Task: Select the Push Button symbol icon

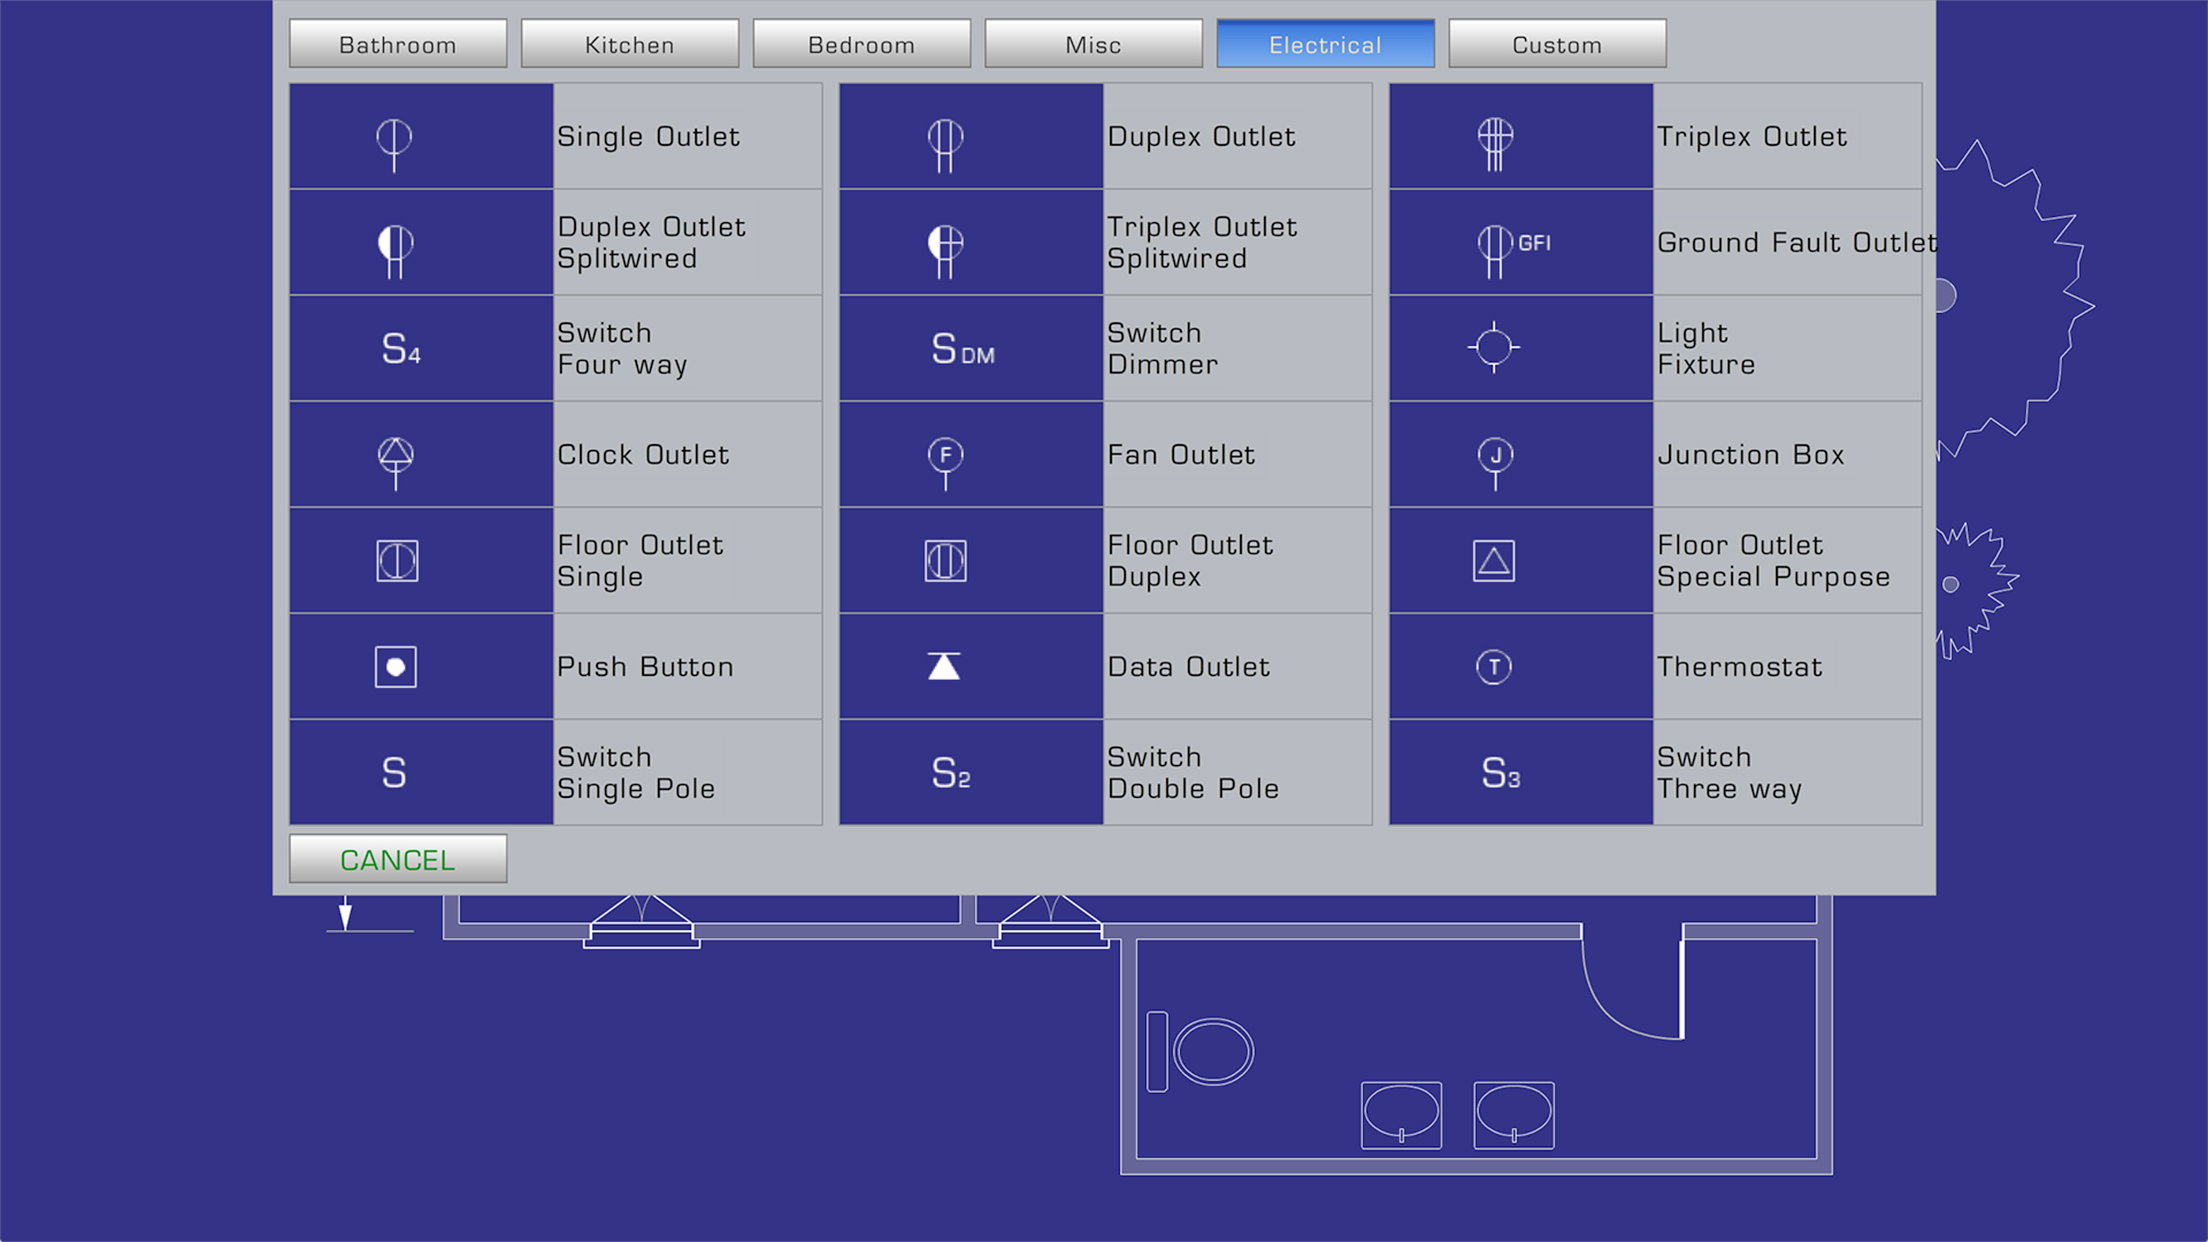Action: point(396,667)
